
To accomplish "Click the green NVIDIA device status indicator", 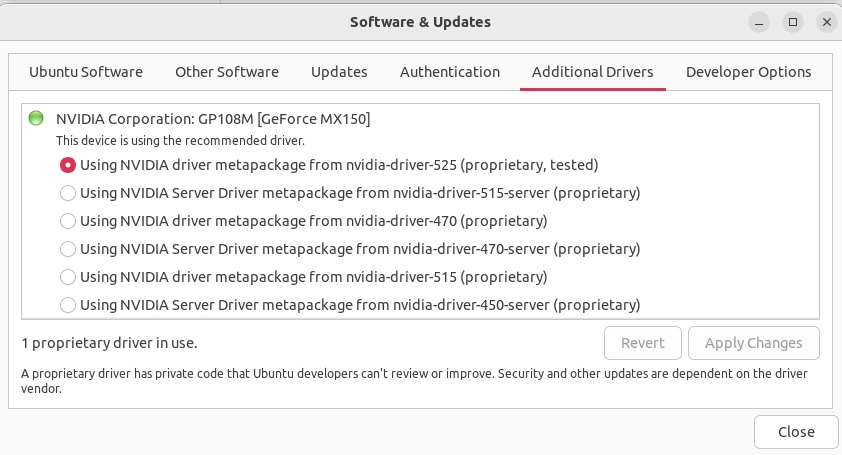I will click(36, 119).
